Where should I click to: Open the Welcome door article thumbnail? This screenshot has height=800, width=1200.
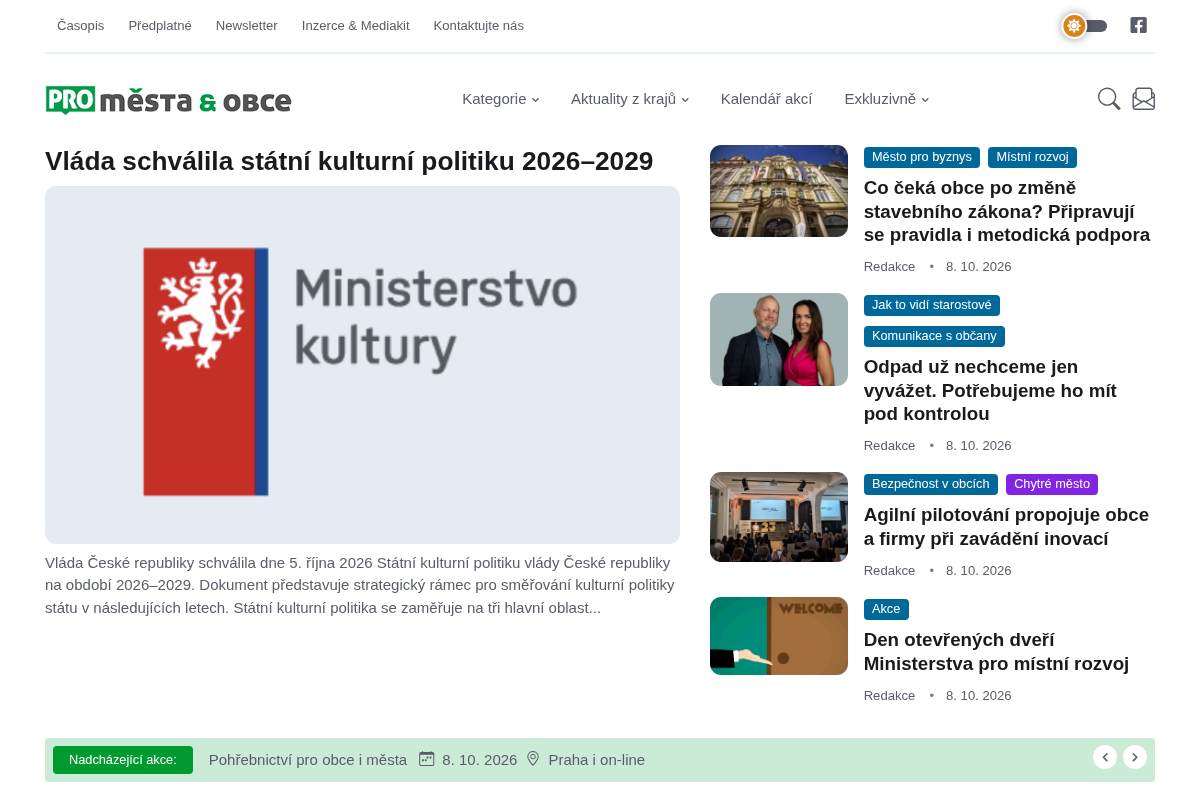tap(779, 636)
